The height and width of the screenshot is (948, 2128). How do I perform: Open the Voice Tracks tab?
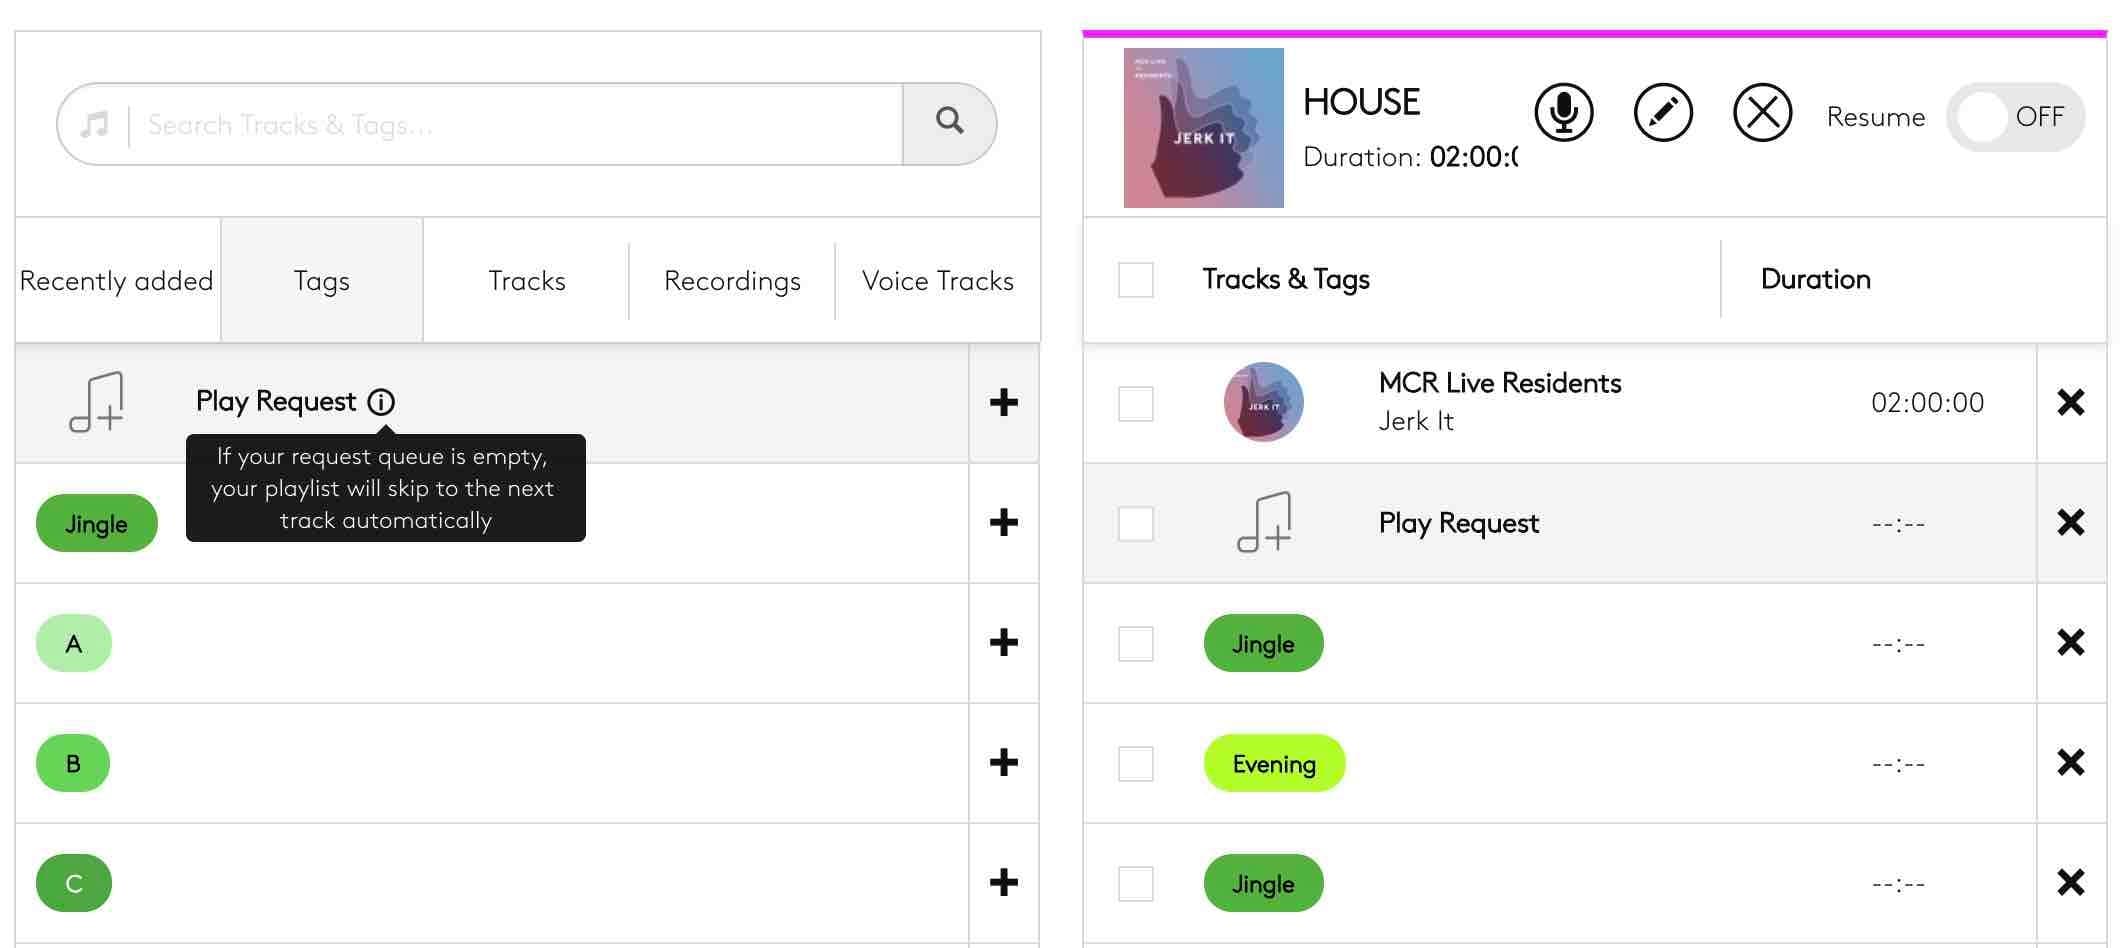tap(937, 281)
